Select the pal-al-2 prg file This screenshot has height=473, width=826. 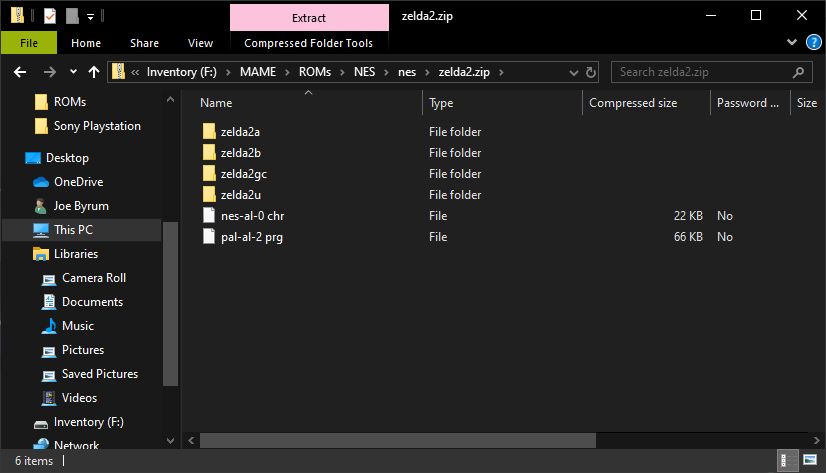coord(252,237)
